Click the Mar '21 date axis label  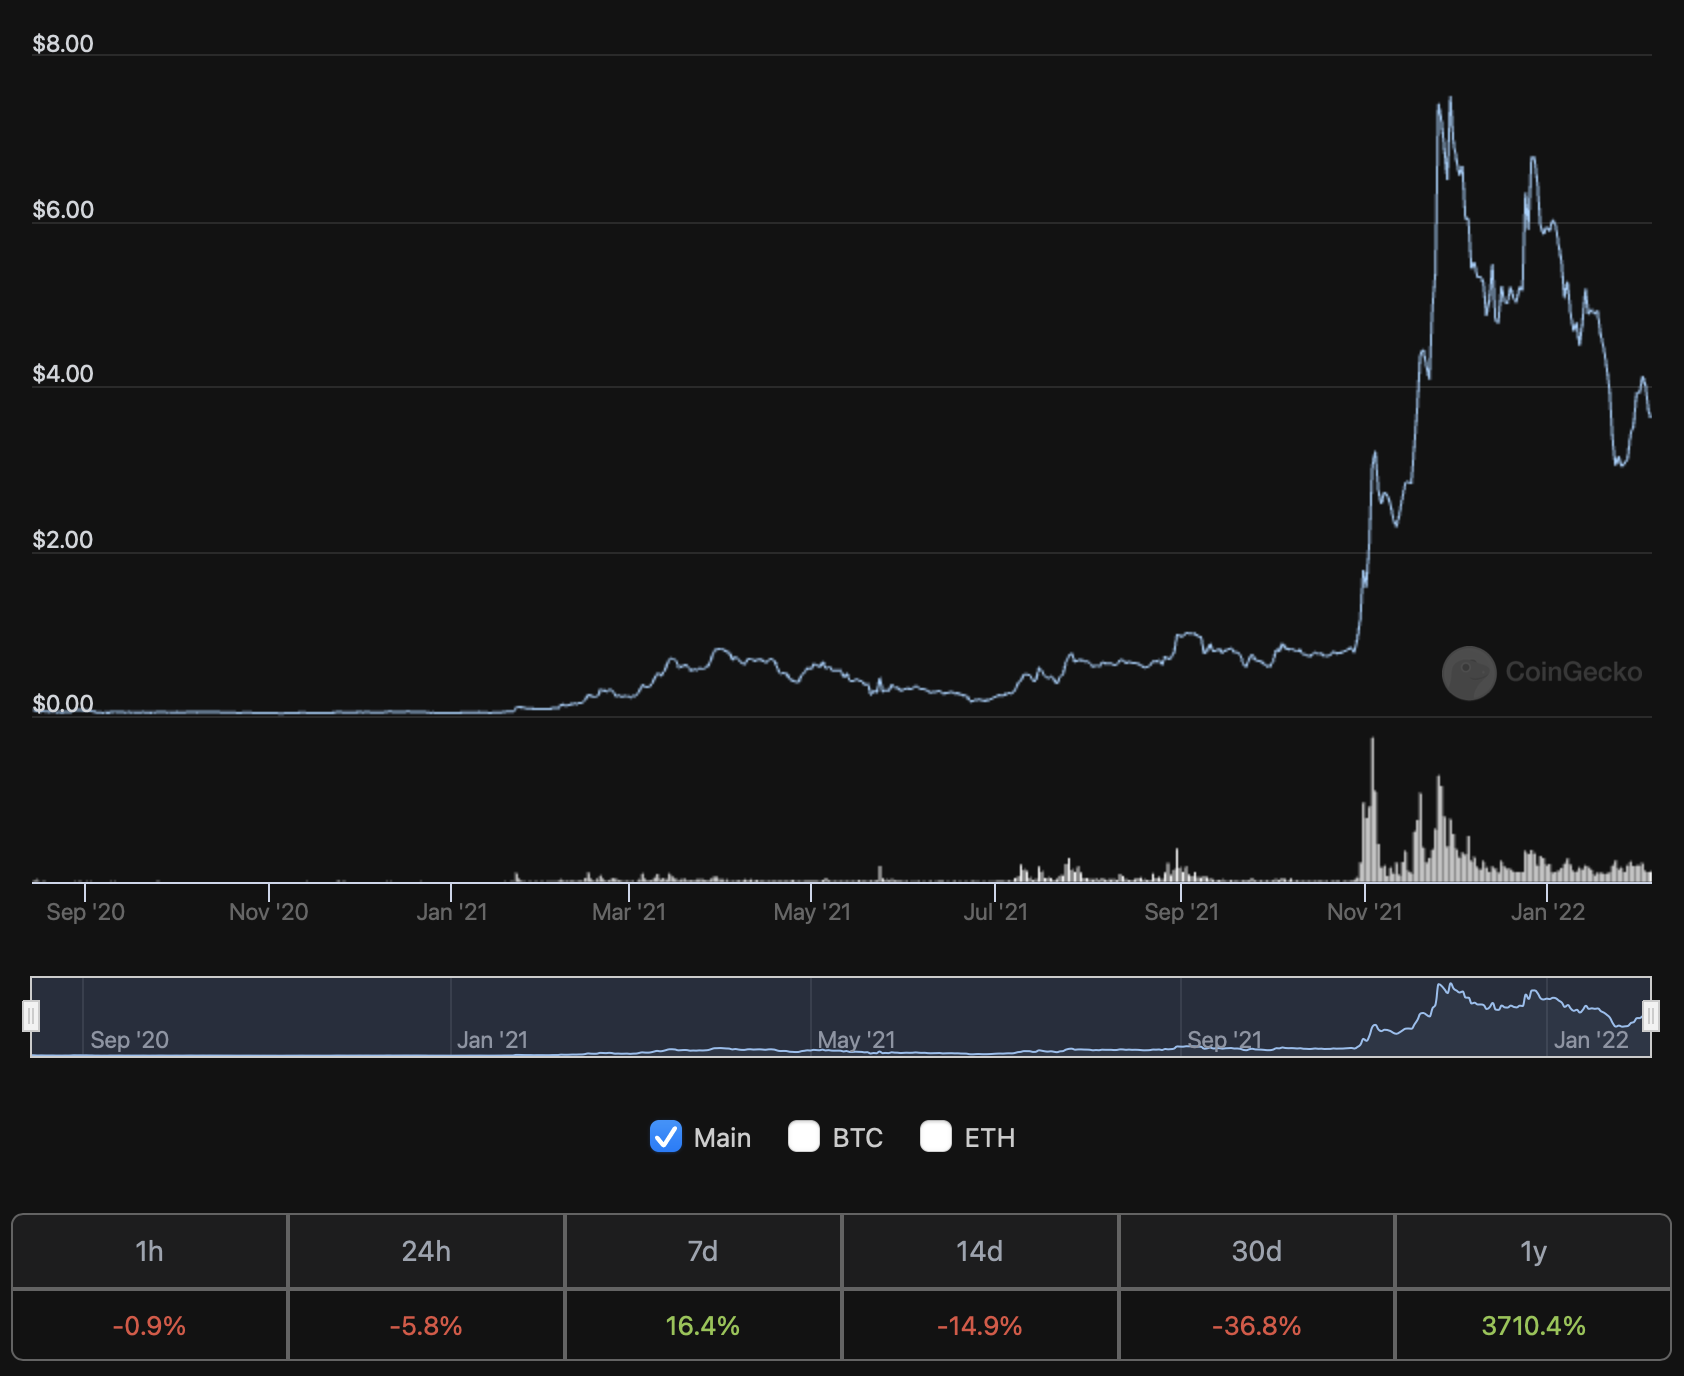[629, 912]
